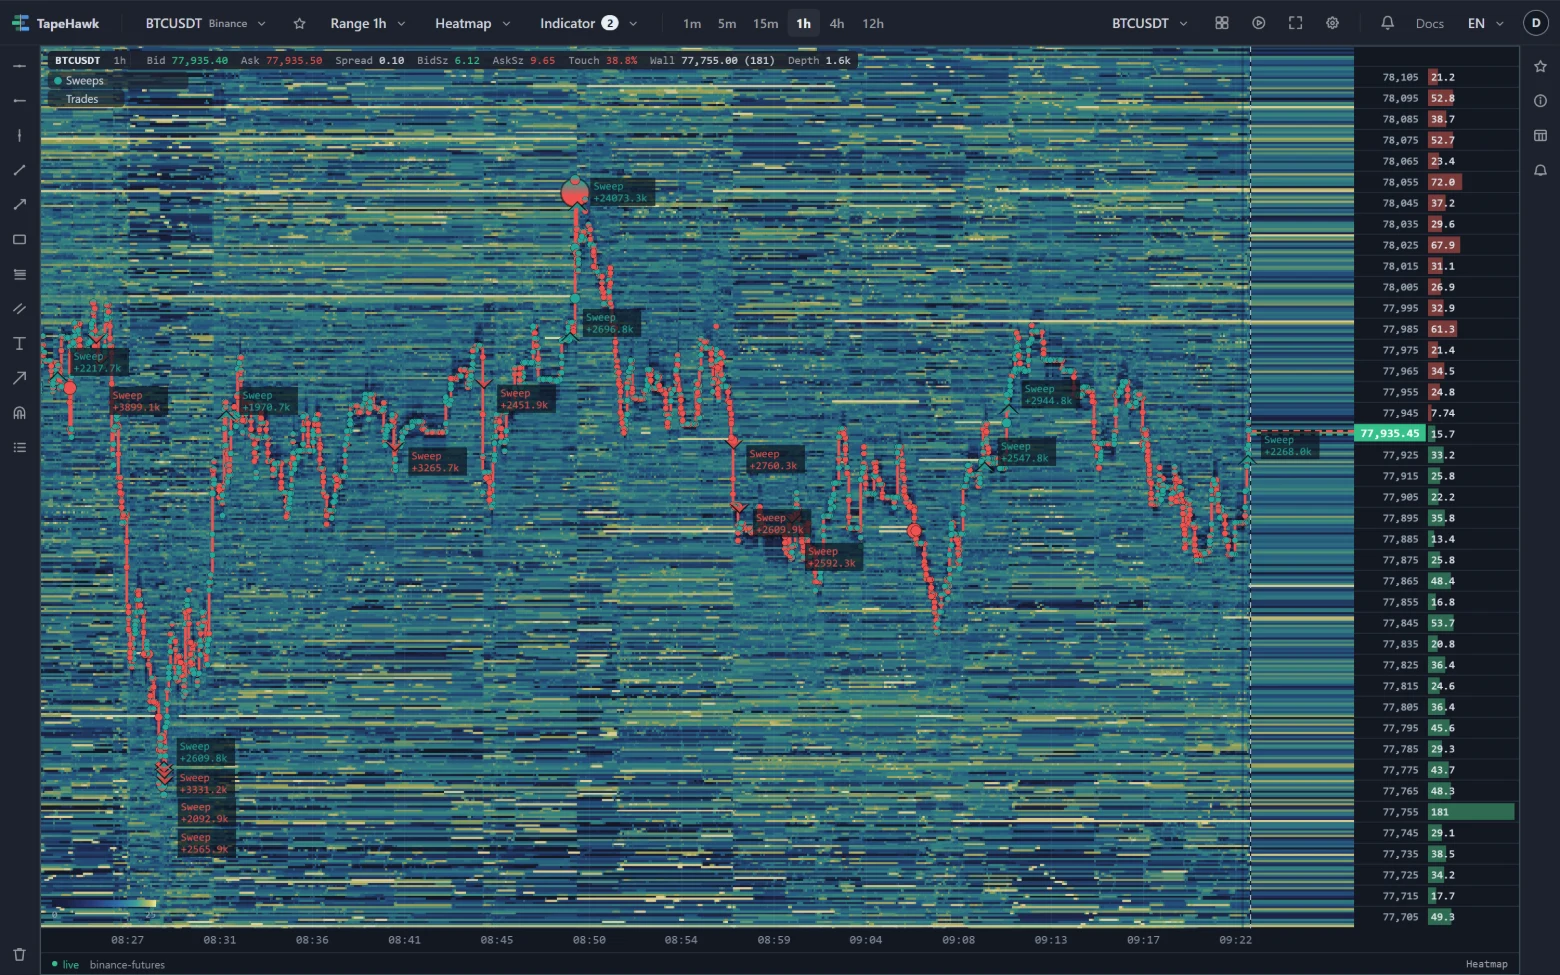
Task: Click the trash icon to delete drawings
Action: pos(19,954)
